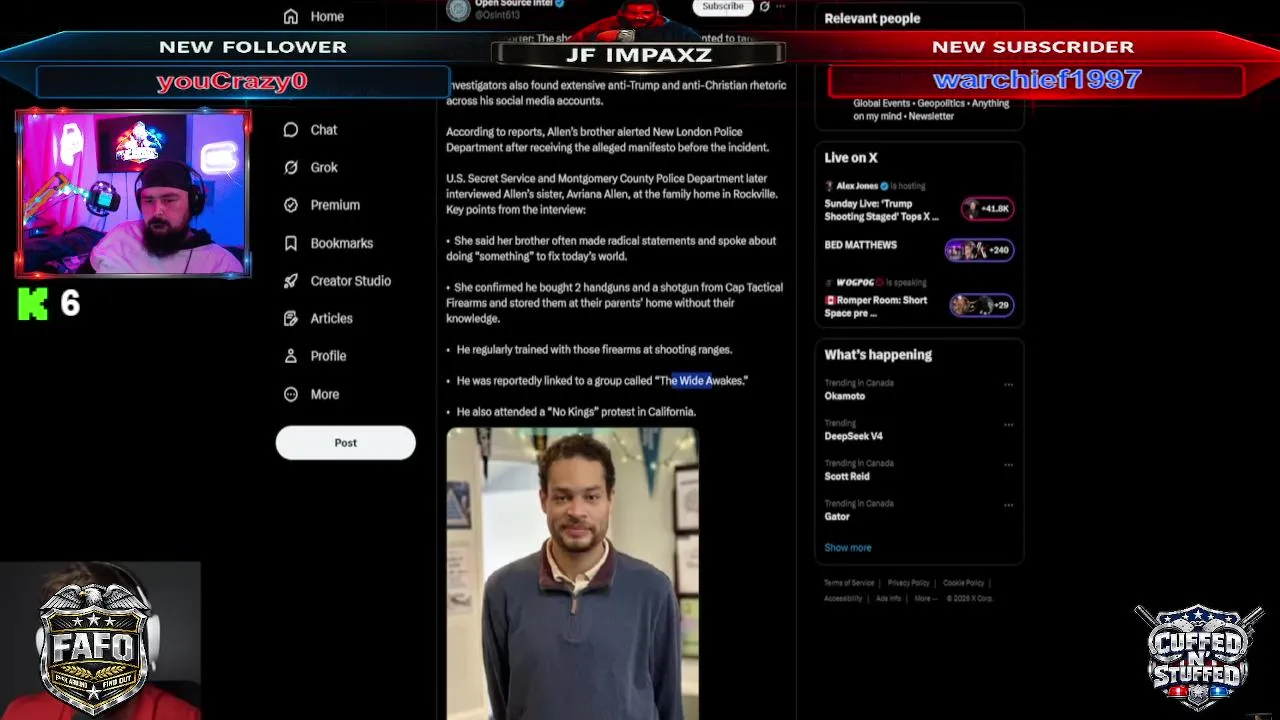Open the suspect photo in the post

pyautogui.click(x=572, y=574)
